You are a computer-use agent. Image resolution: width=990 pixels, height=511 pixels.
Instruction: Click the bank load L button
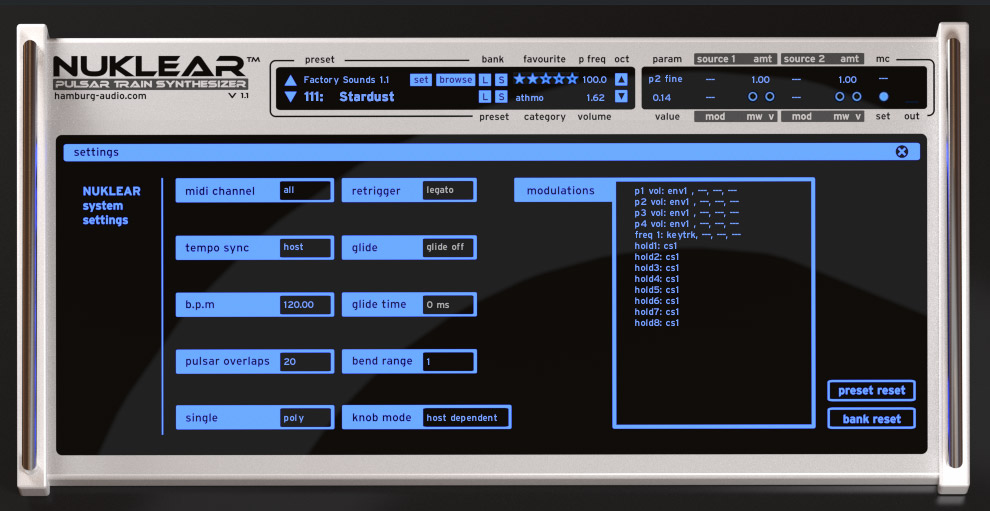click(x=485, y=80)
